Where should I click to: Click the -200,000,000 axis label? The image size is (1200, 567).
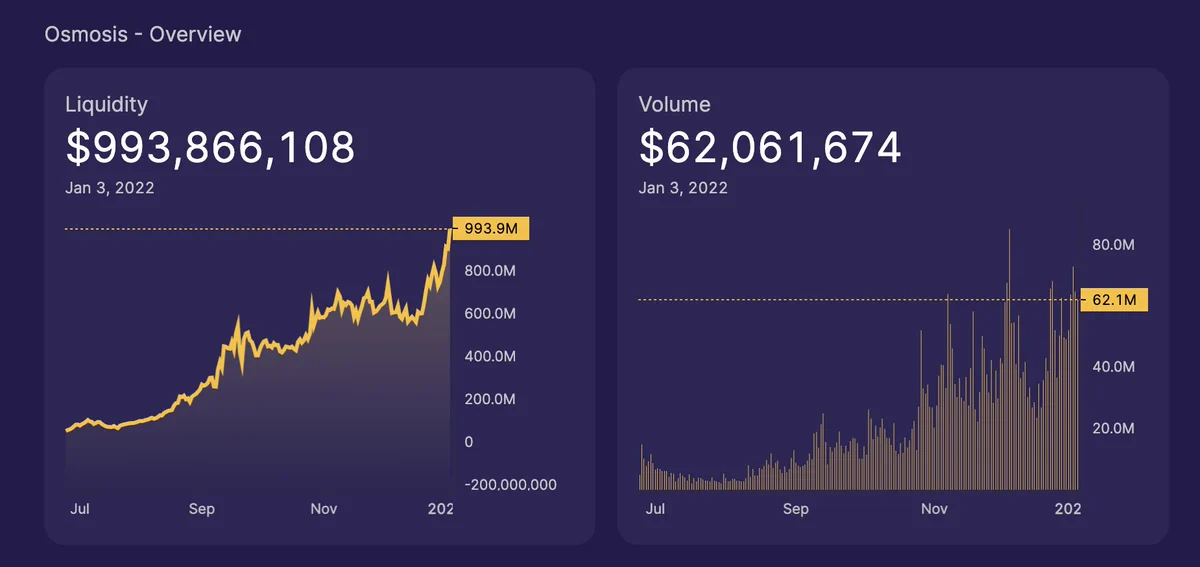[x=509, y=485]
